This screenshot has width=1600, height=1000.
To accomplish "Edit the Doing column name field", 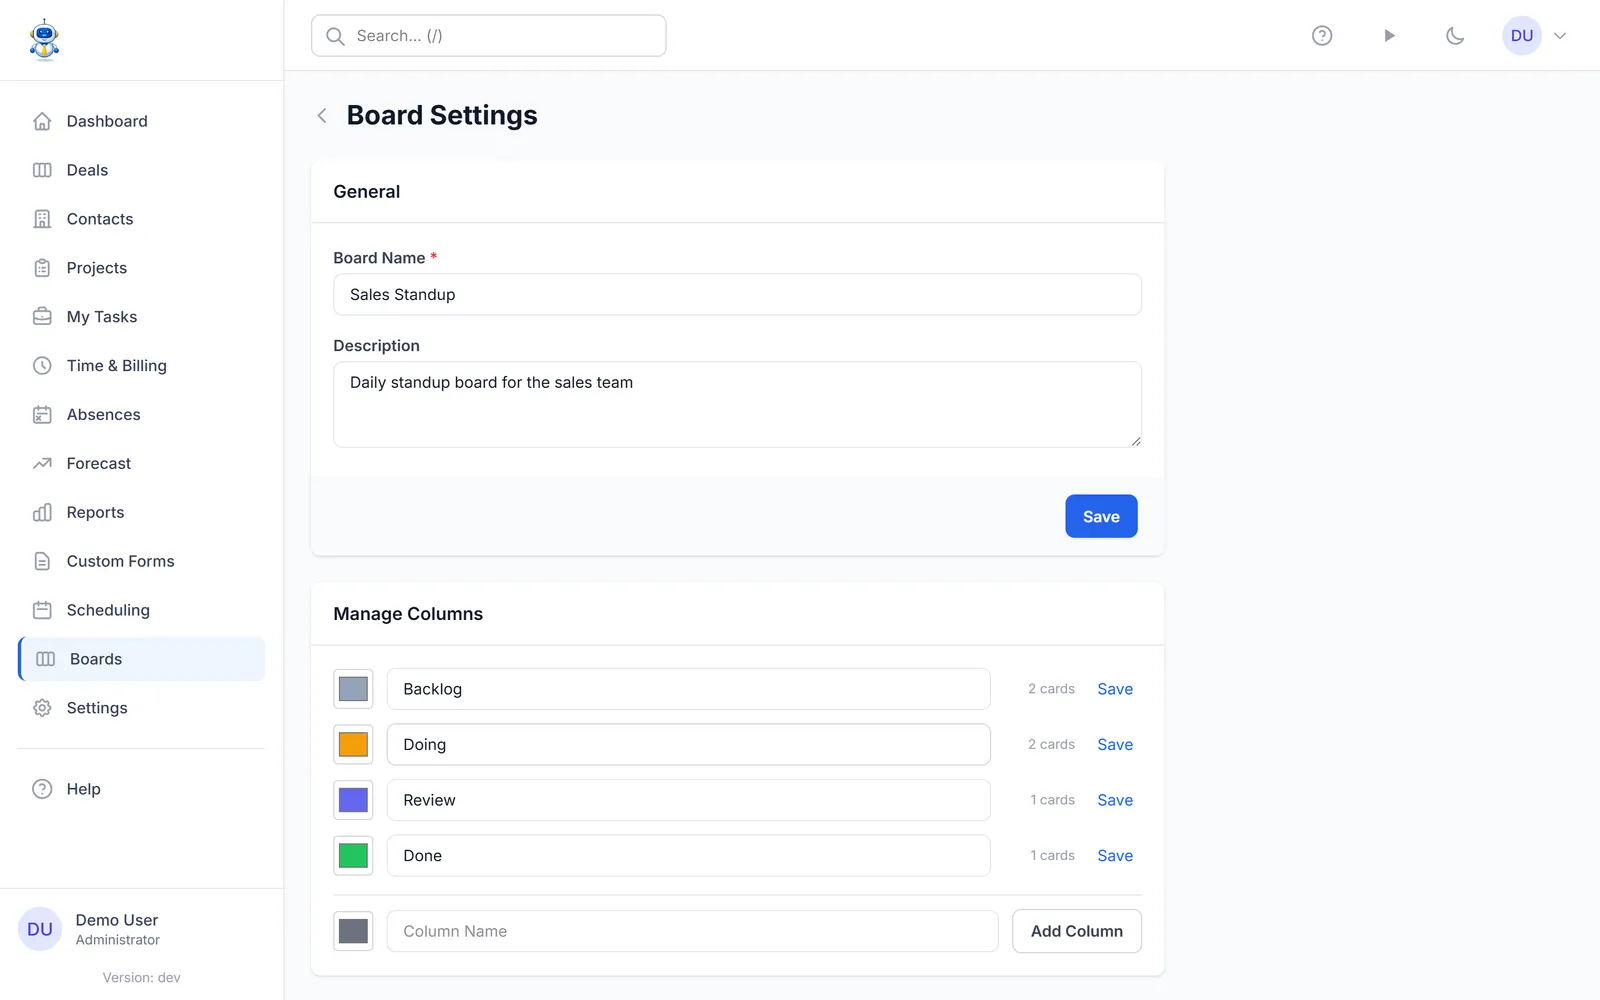I will [689, 745].
